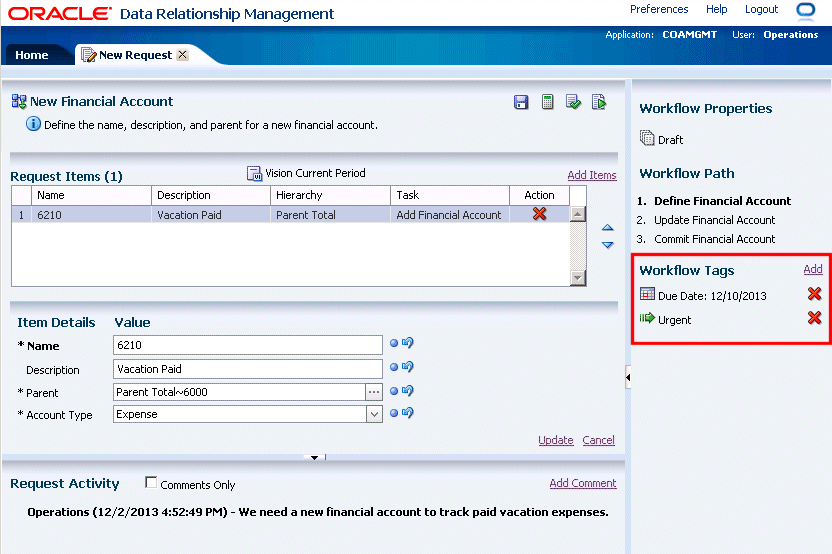Click the blue dot icon beside Name field
Image resolution: width=832 pixels, height=554 pixels.
click(394, 343)
